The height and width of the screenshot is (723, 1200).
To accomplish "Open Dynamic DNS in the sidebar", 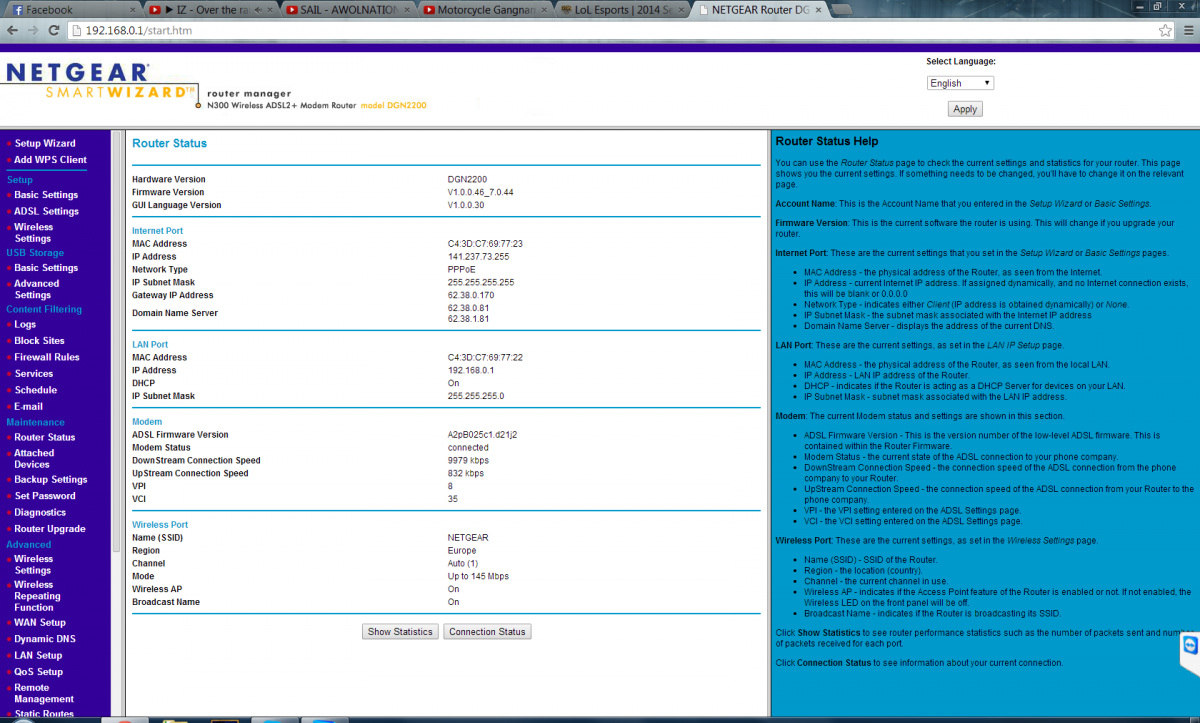I will [45, 639].
